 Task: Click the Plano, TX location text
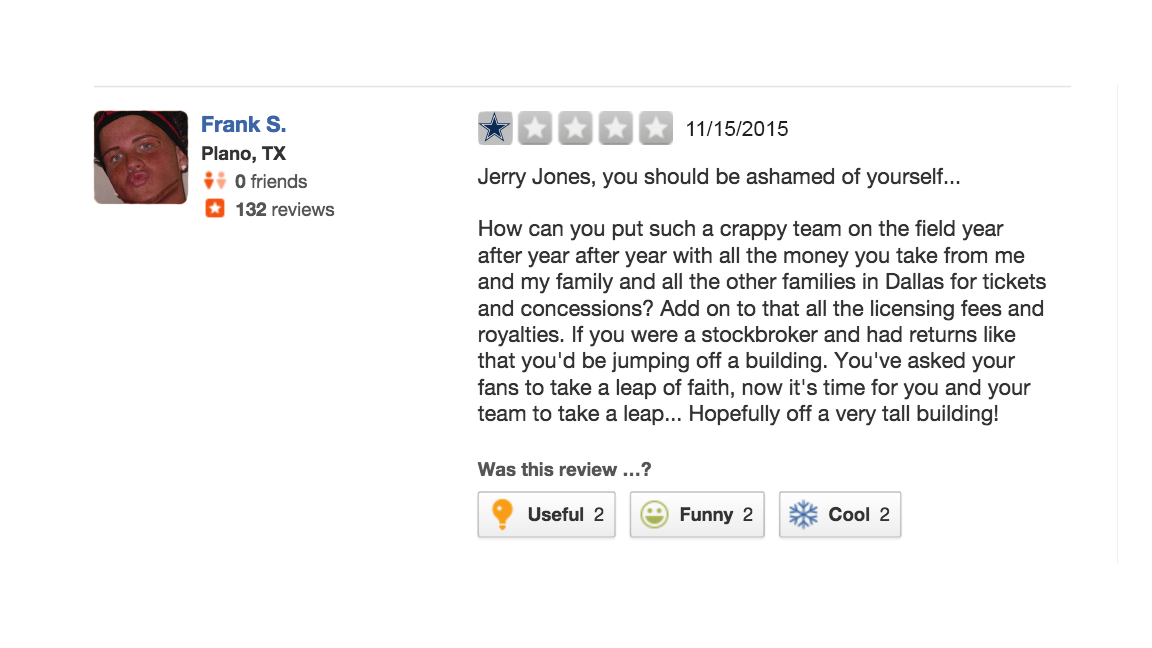pos(243,154)
